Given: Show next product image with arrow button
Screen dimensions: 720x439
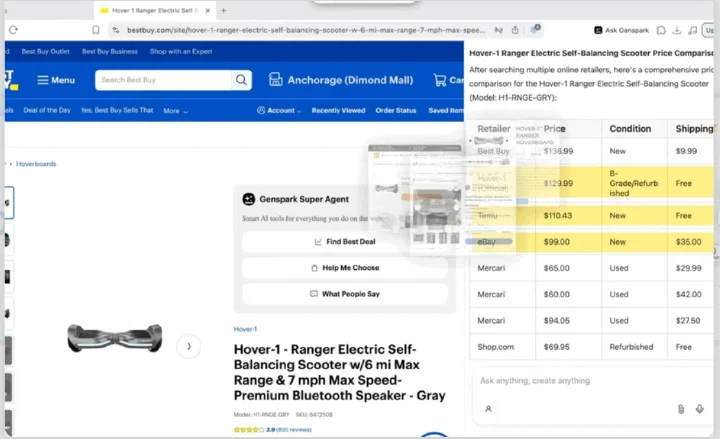Looking at the screenshot, I should coord(189,346).
